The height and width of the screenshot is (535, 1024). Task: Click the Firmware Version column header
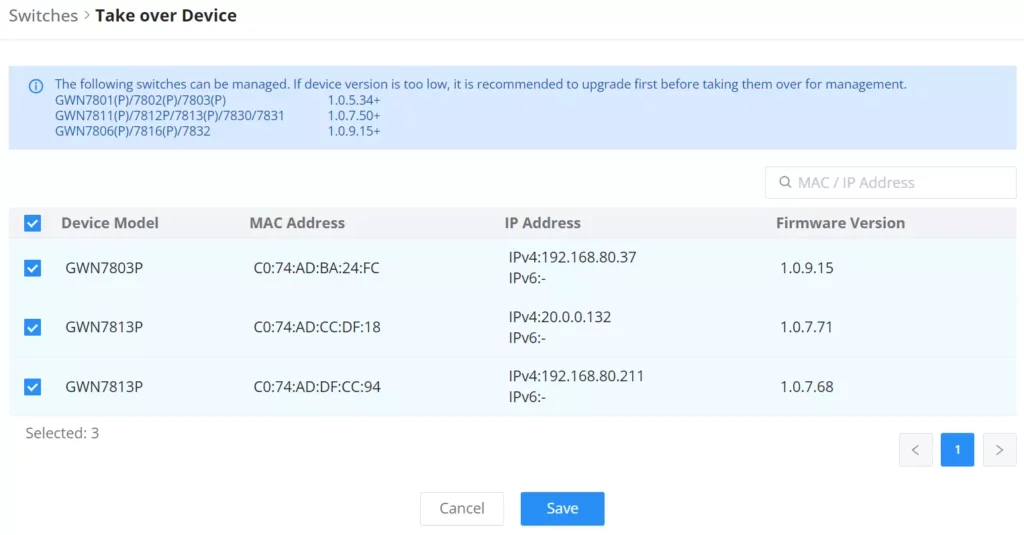point(840,223)
